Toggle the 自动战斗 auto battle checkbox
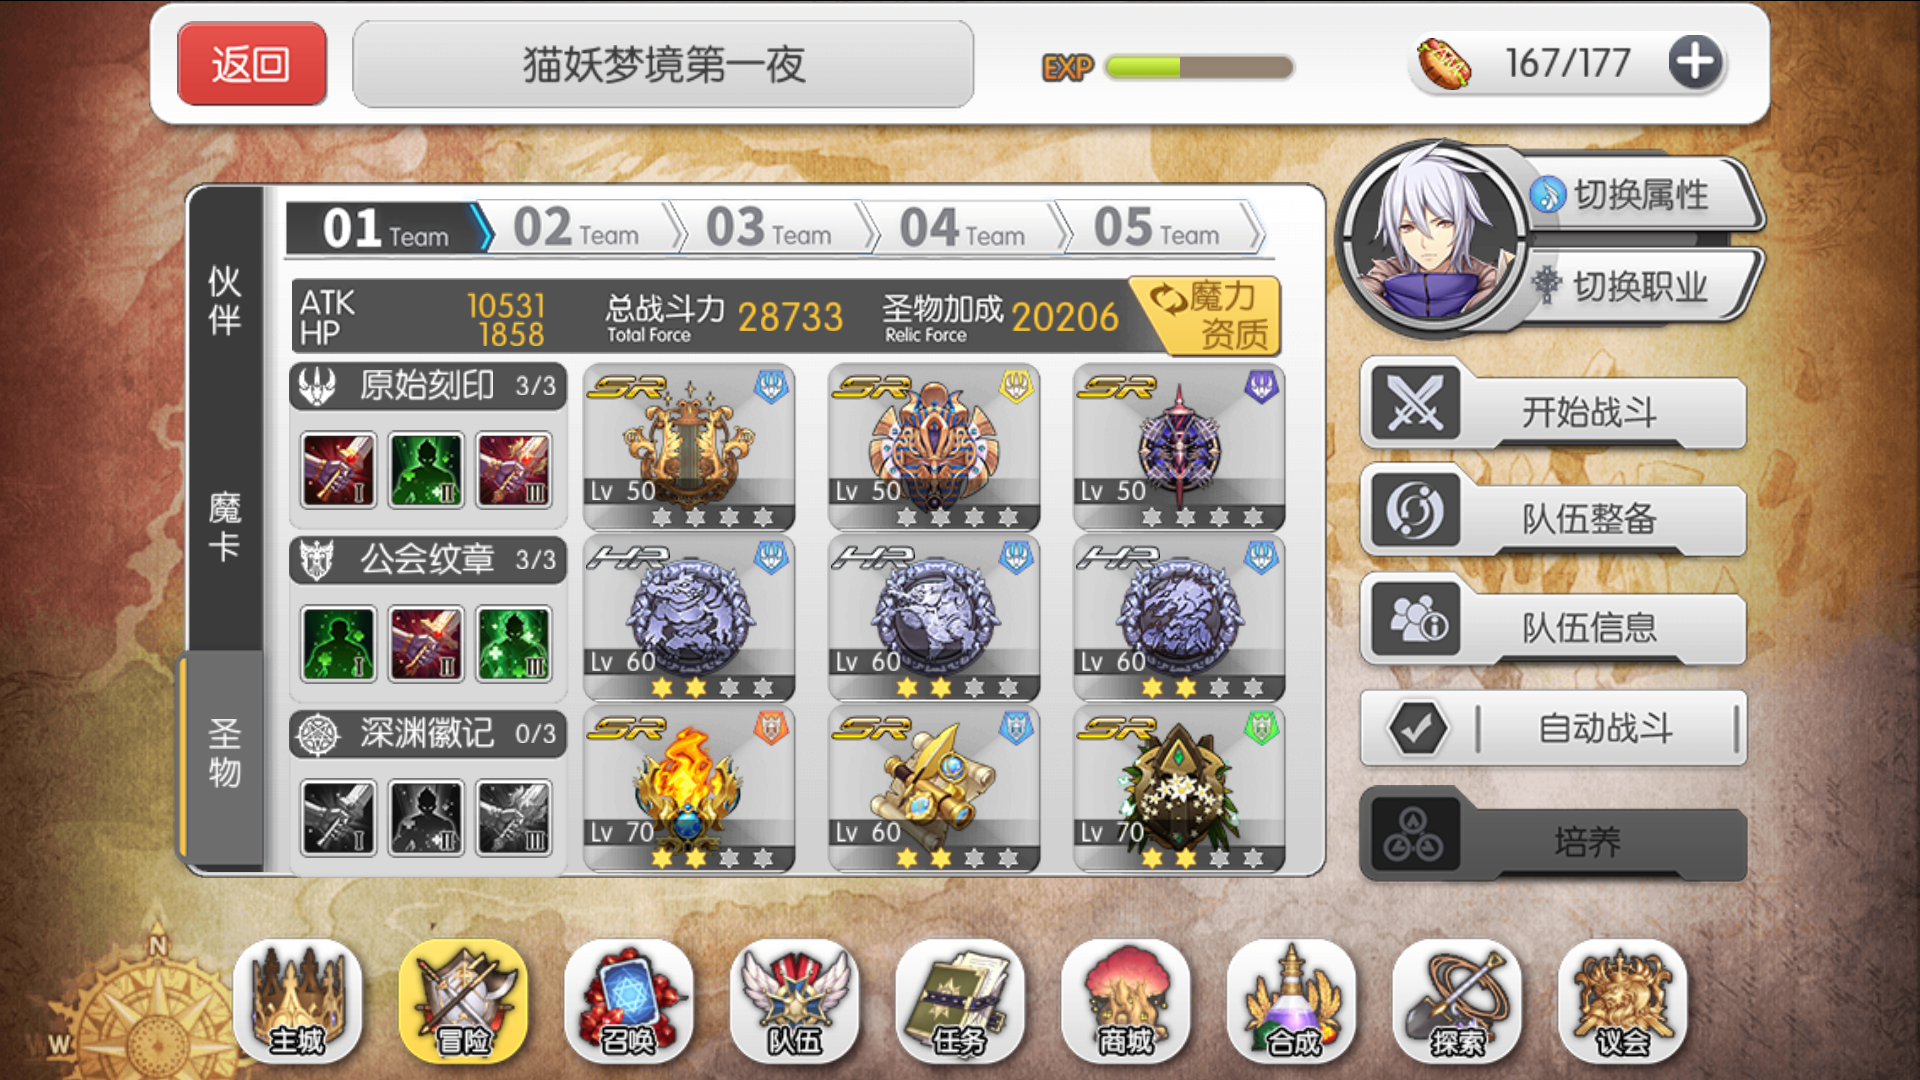Image resolution: width=1920 pixels, height=1080 pixels. point(1418,728)
